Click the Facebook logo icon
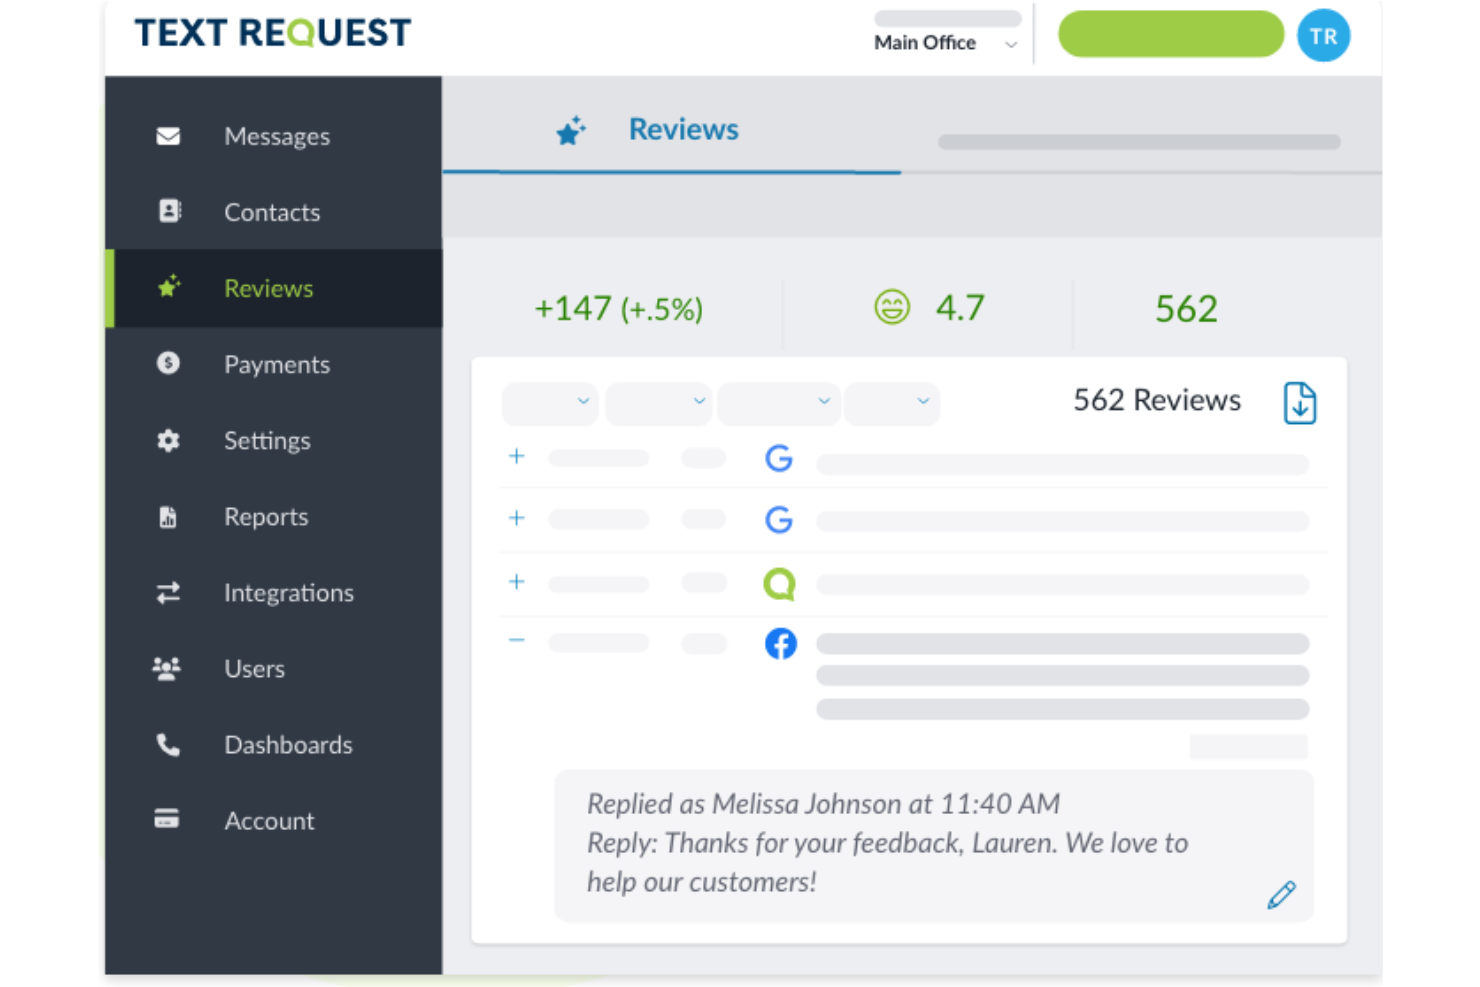 (781, 643)
